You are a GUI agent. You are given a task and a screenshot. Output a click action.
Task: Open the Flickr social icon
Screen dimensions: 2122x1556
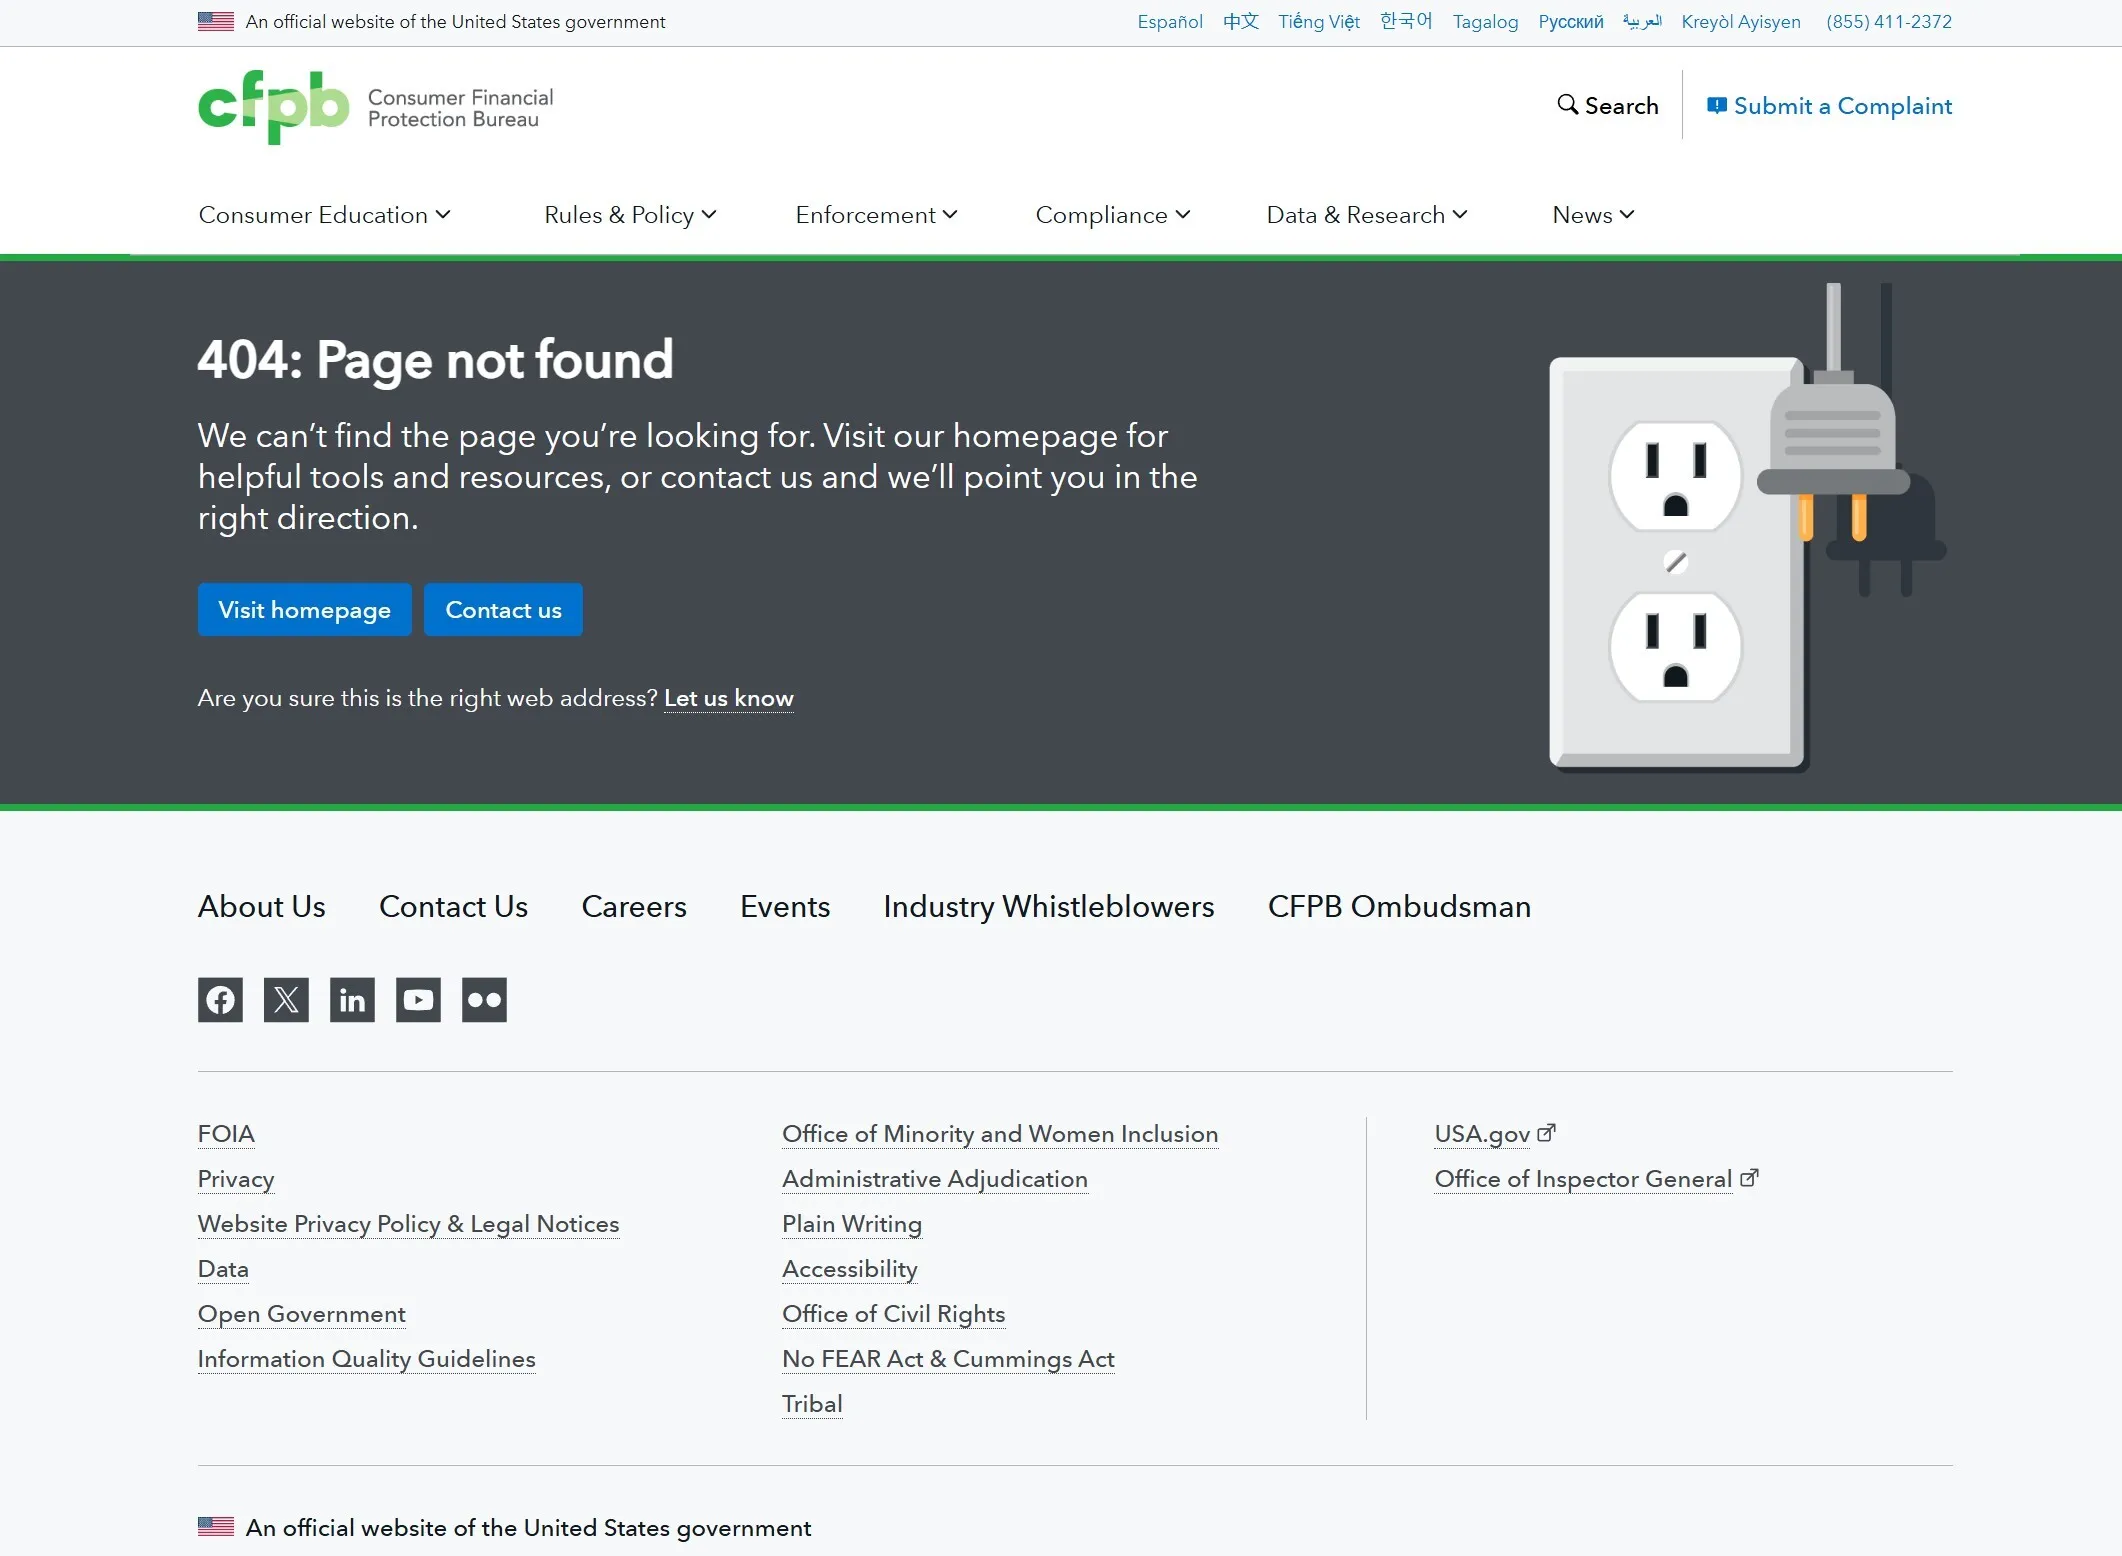tap(484, 1000)
